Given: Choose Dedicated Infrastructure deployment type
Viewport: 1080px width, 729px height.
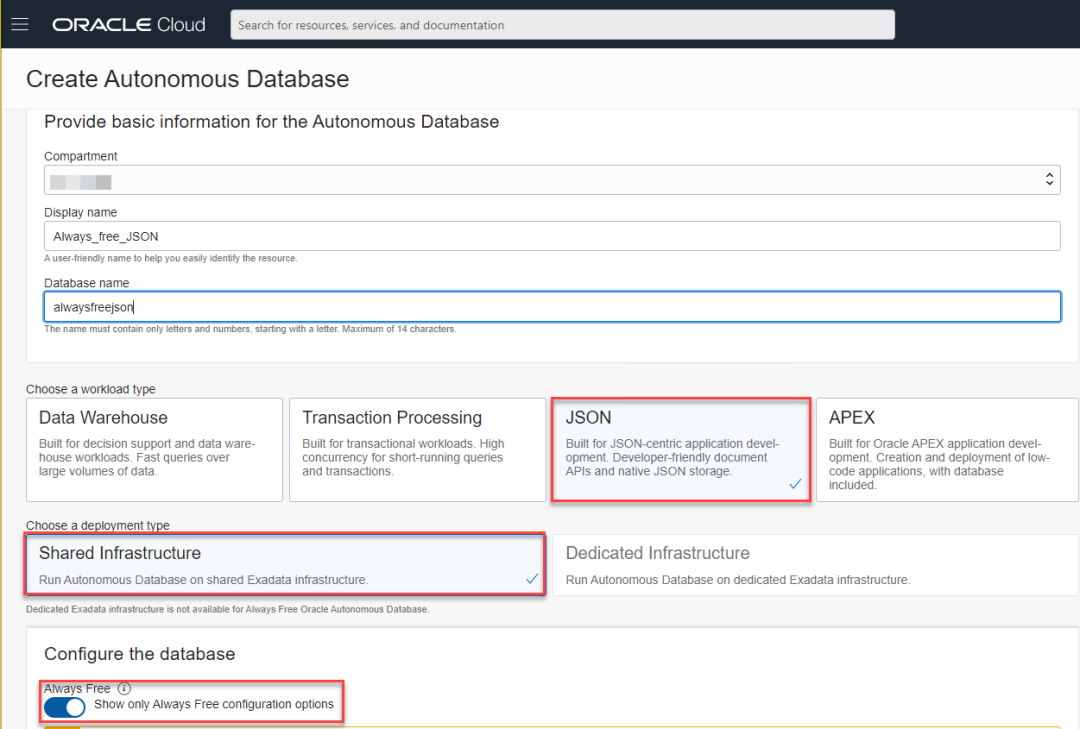Looking at the screenshot, I should [x=815, y=564].
